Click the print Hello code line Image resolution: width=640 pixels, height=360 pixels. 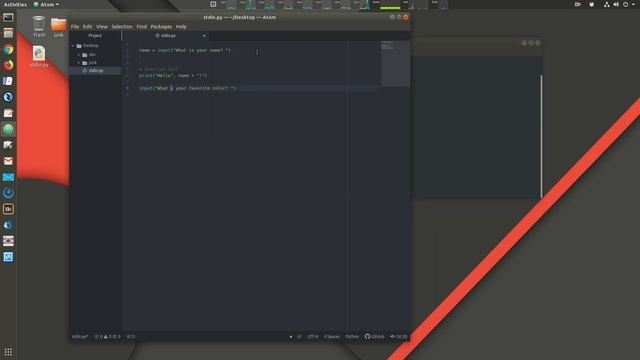[173, 76]
